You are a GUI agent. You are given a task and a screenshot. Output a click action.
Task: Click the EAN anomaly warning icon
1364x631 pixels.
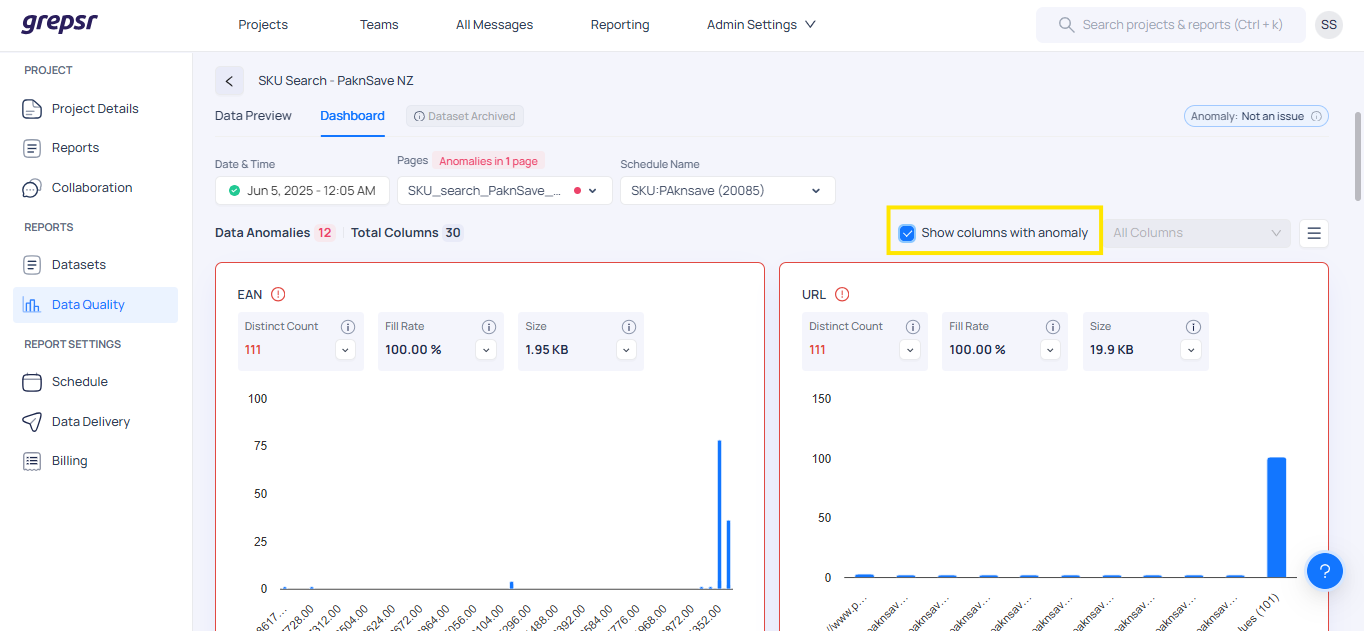click(278, 294)
